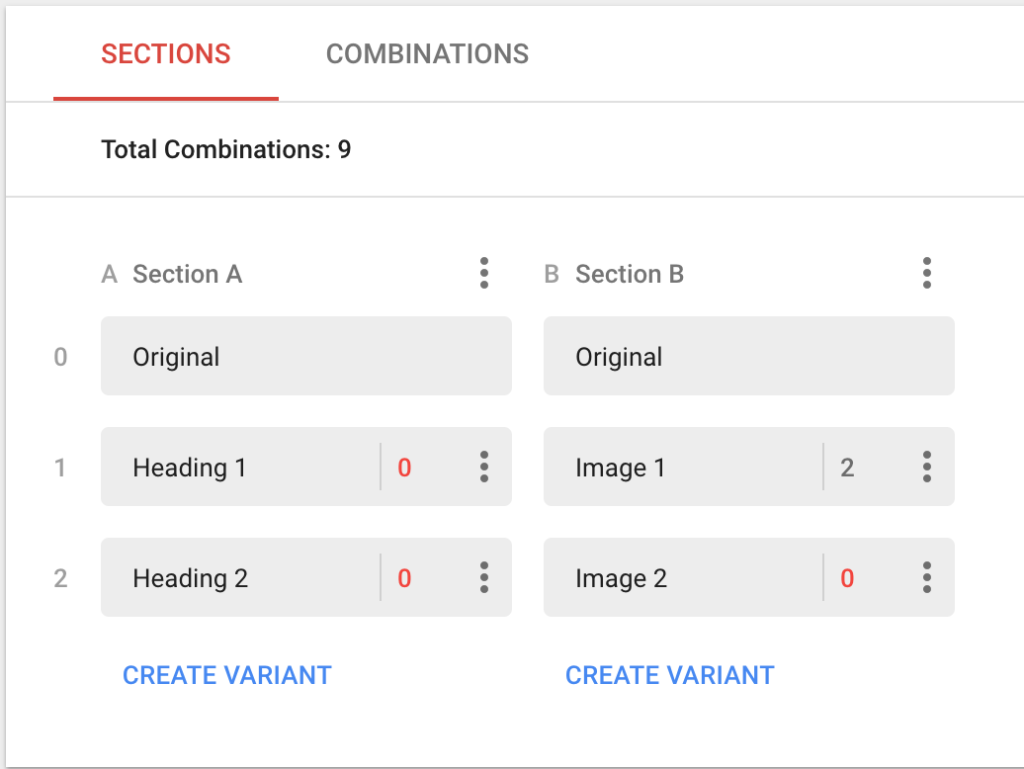Click the Section A title label

[187, 274]
